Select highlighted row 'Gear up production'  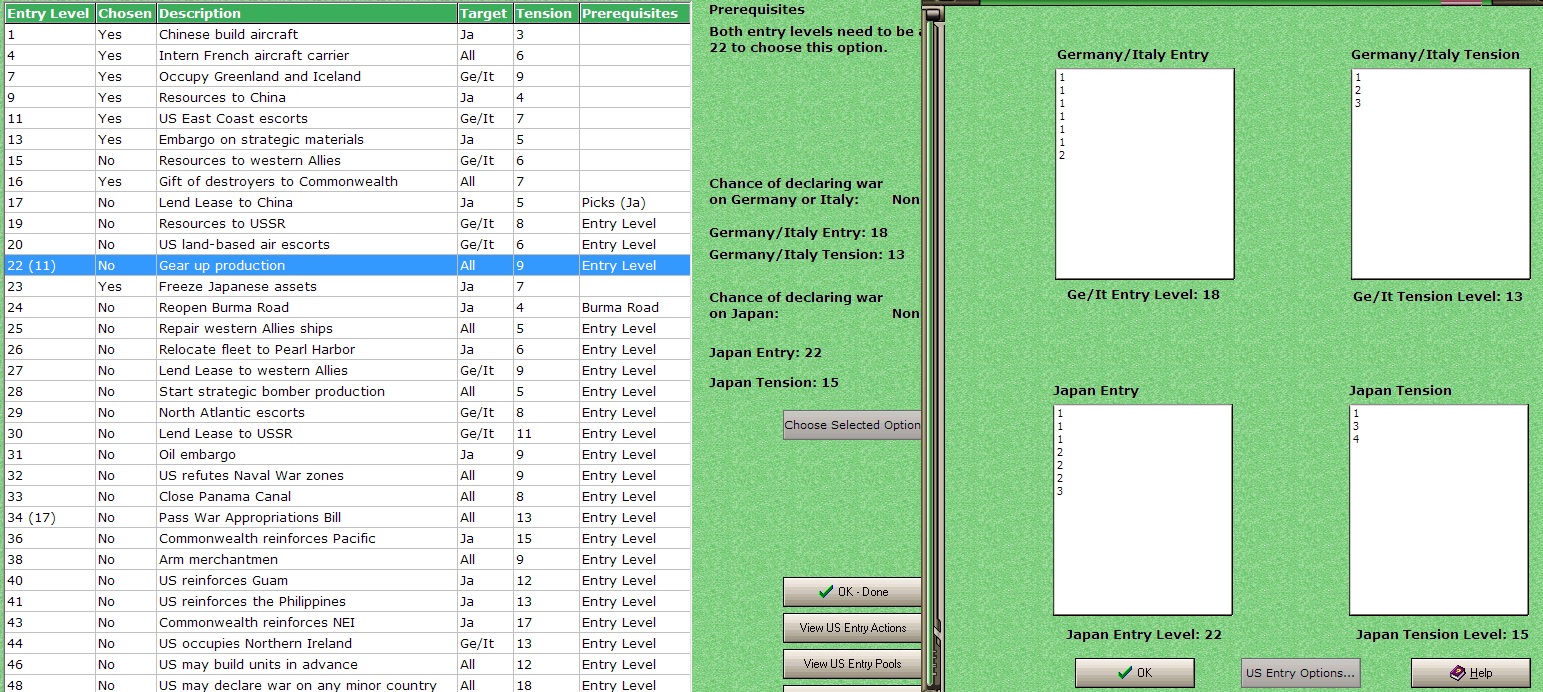tap(347, 265)
